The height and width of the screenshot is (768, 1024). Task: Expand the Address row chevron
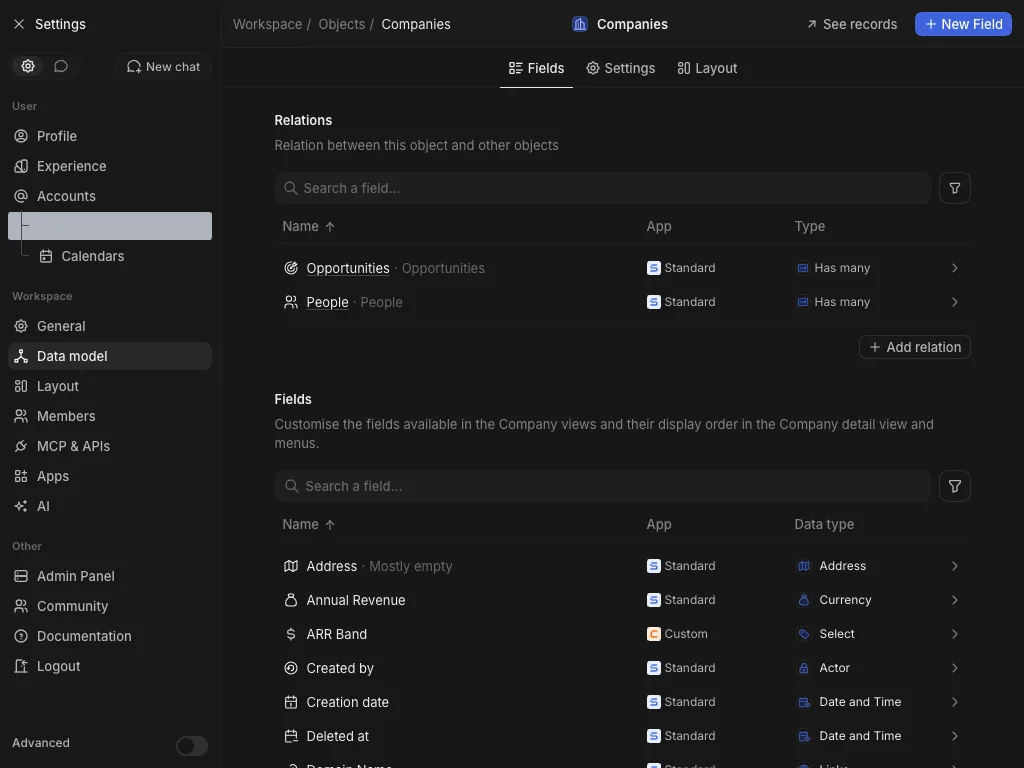click(955, 566)
